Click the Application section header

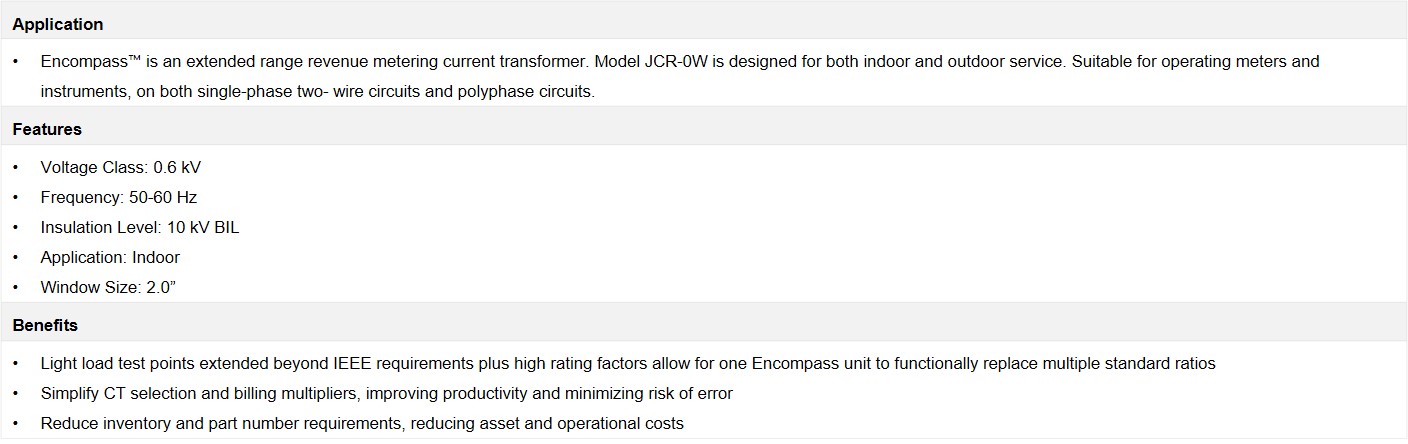click(58, 24)
